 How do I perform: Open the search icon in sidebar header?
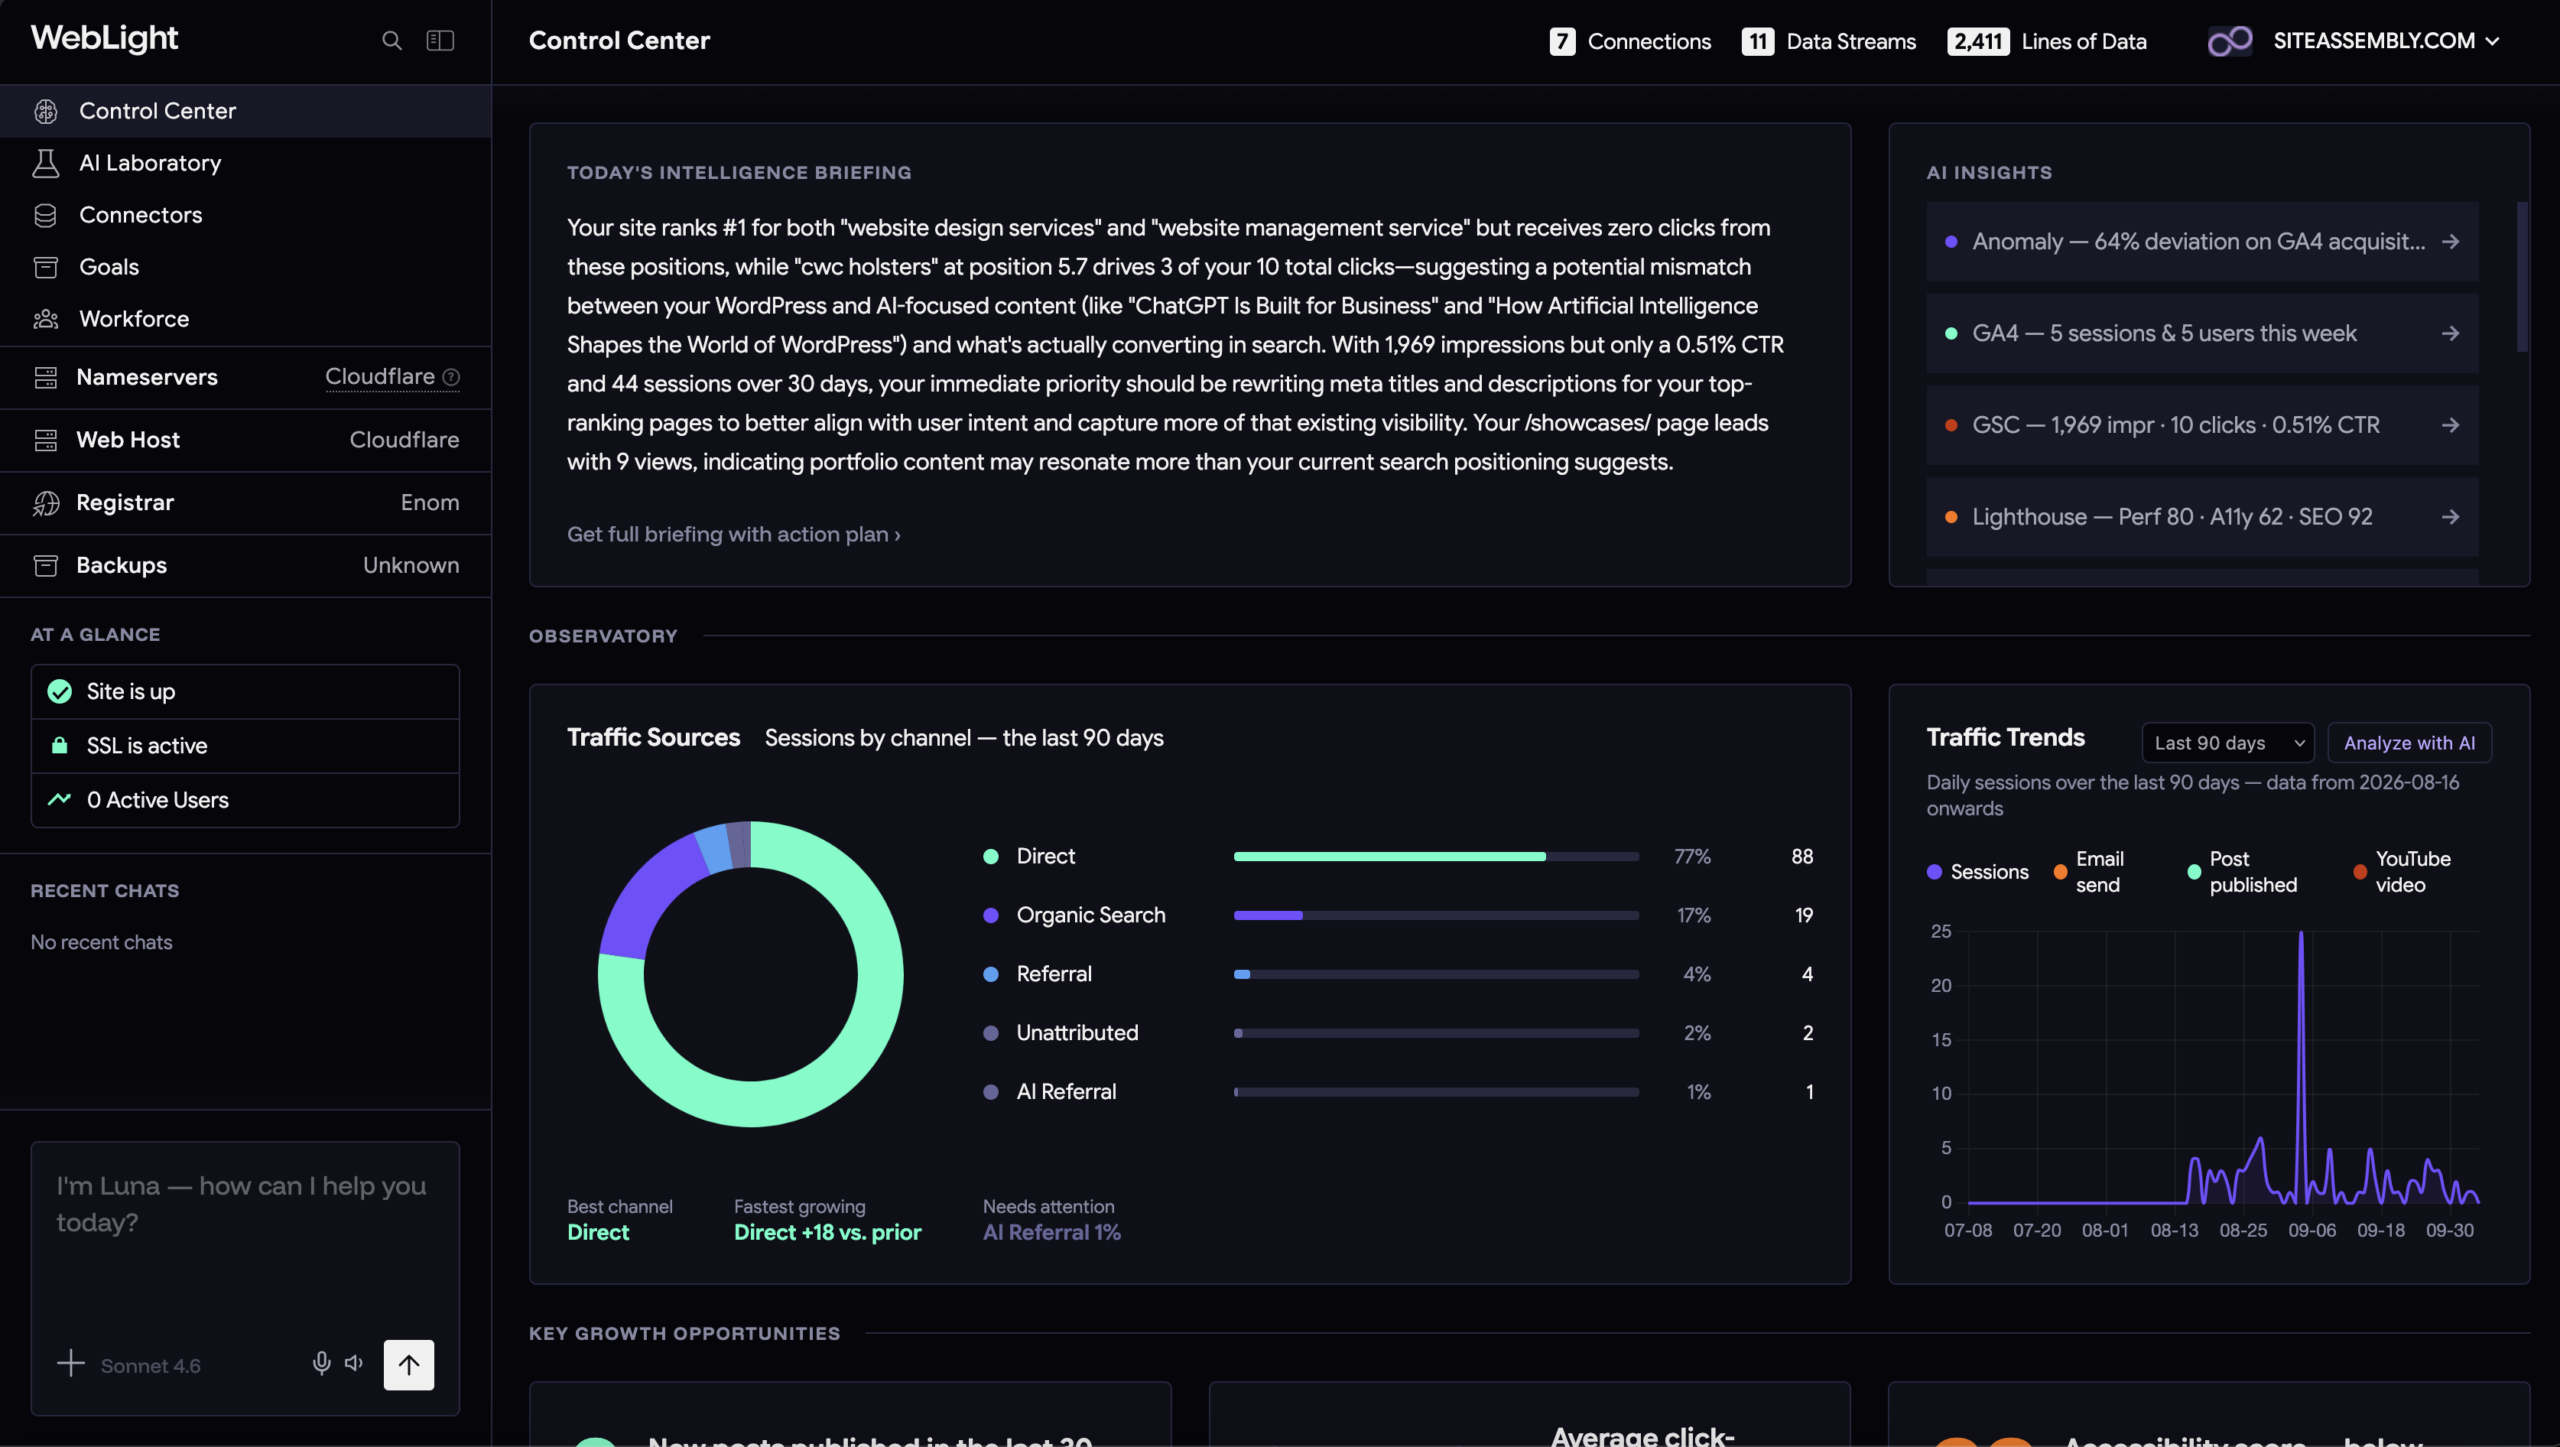coord(392,41)
